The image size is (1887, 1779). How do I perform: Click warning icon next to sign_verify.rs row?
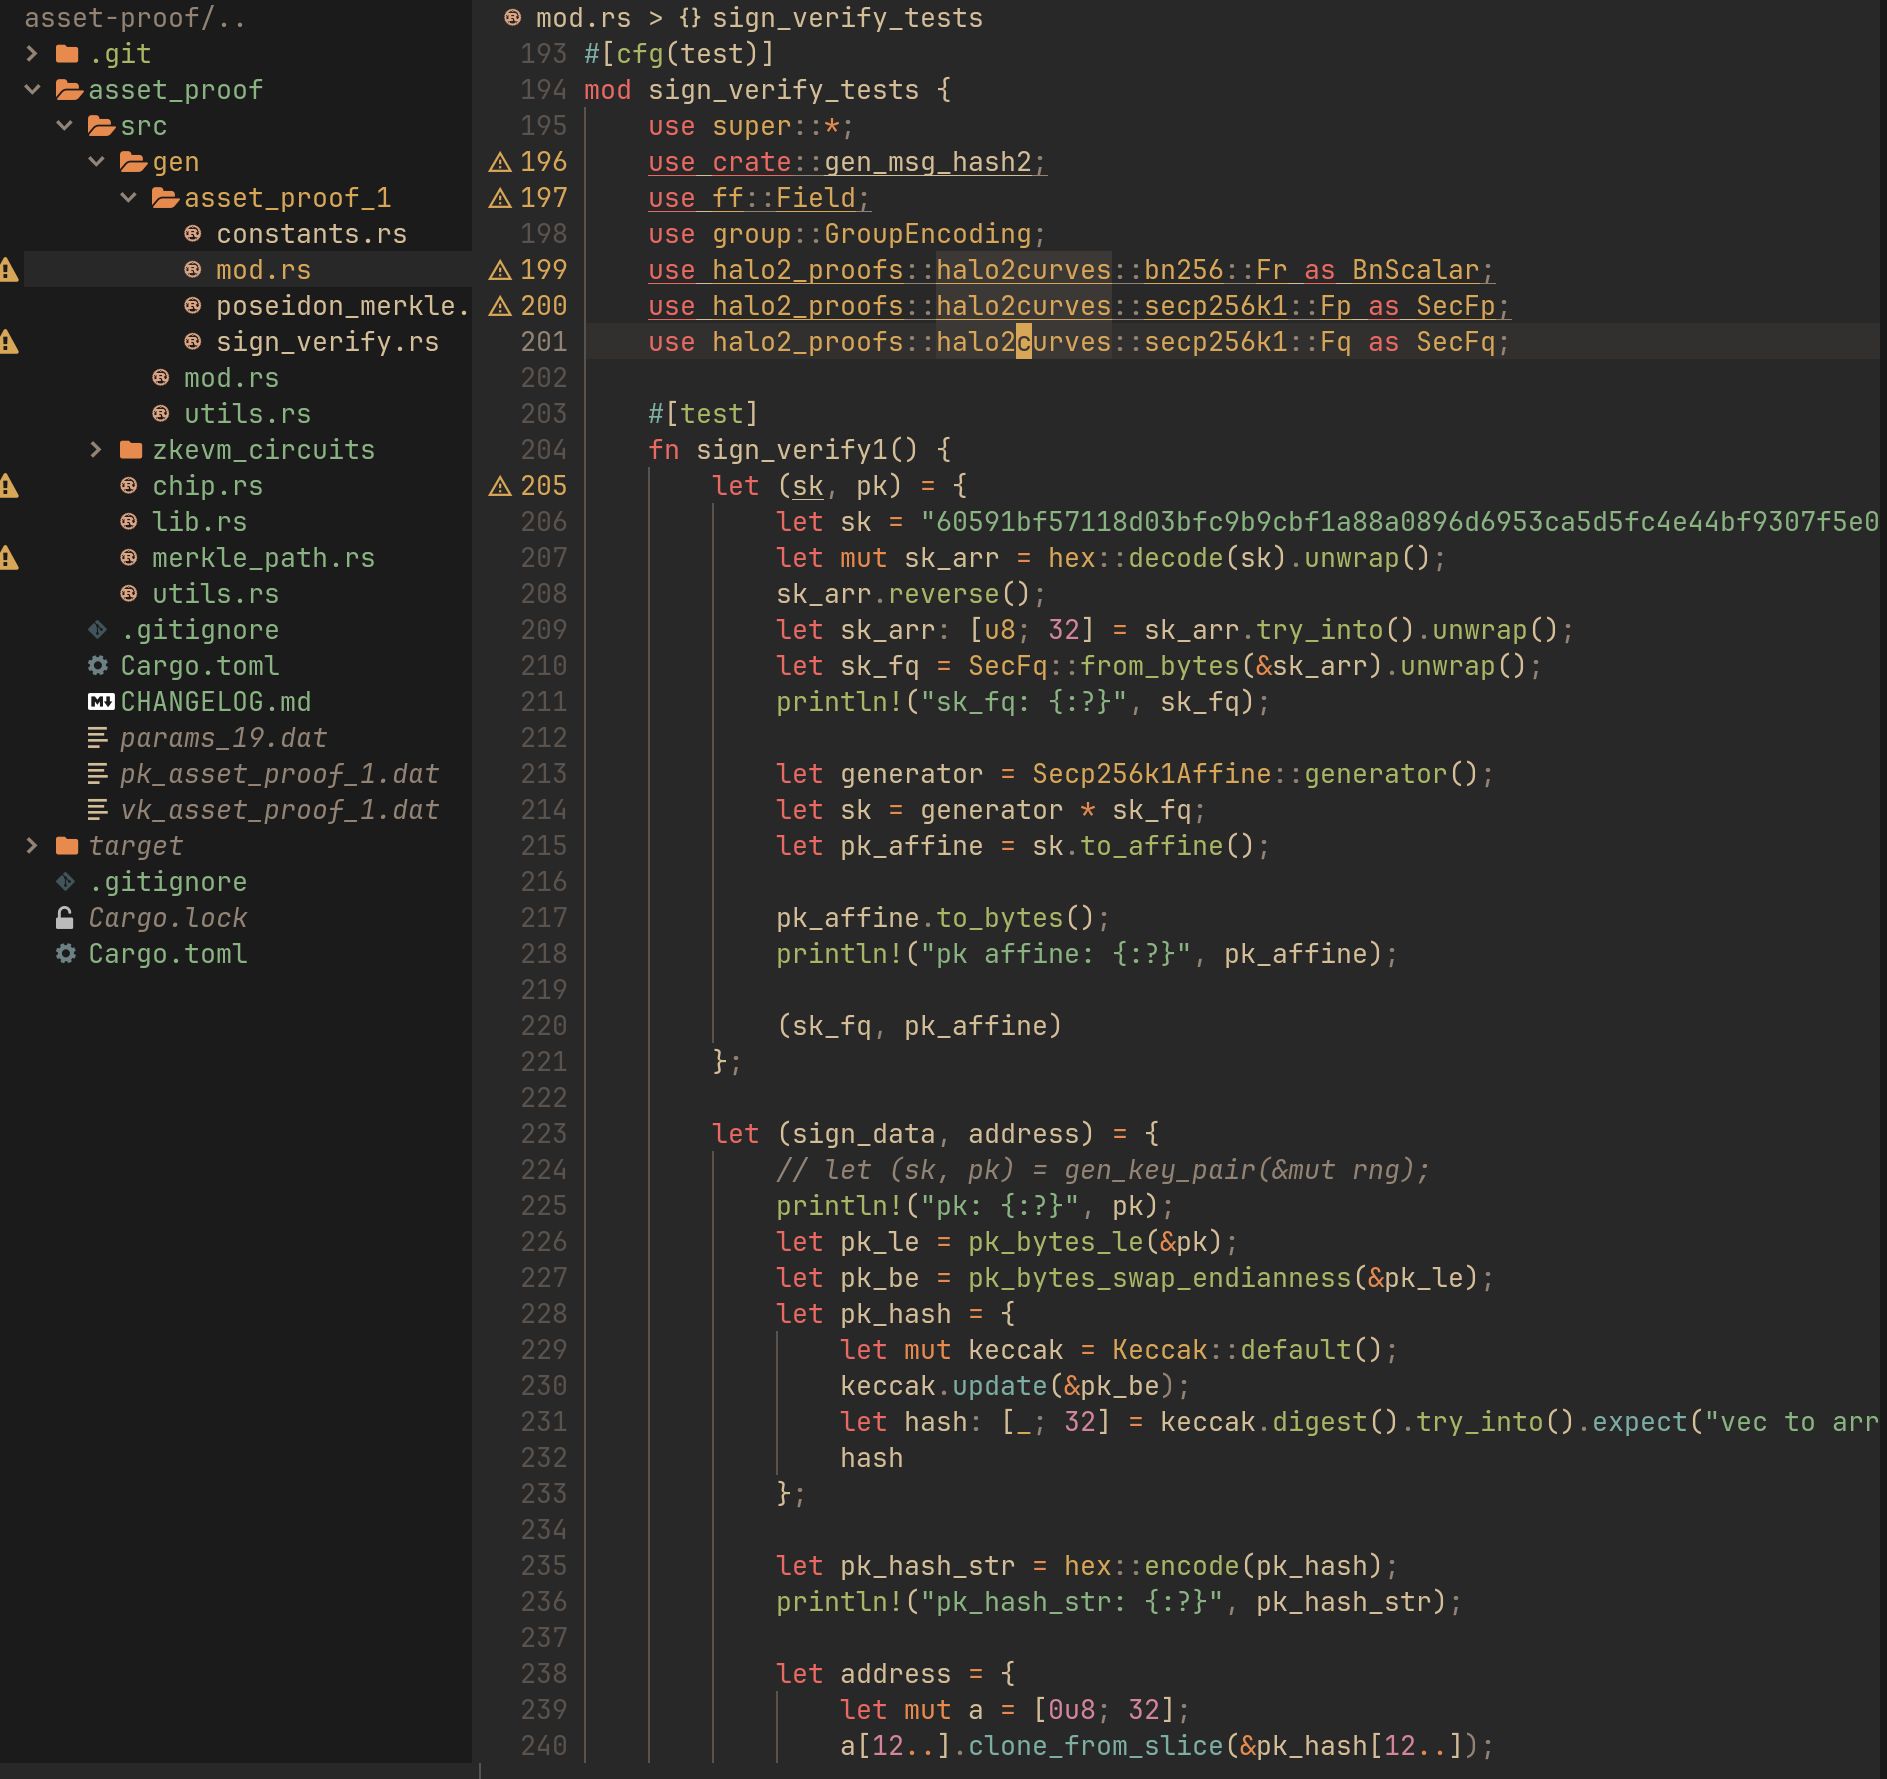(x=8, y=342)
